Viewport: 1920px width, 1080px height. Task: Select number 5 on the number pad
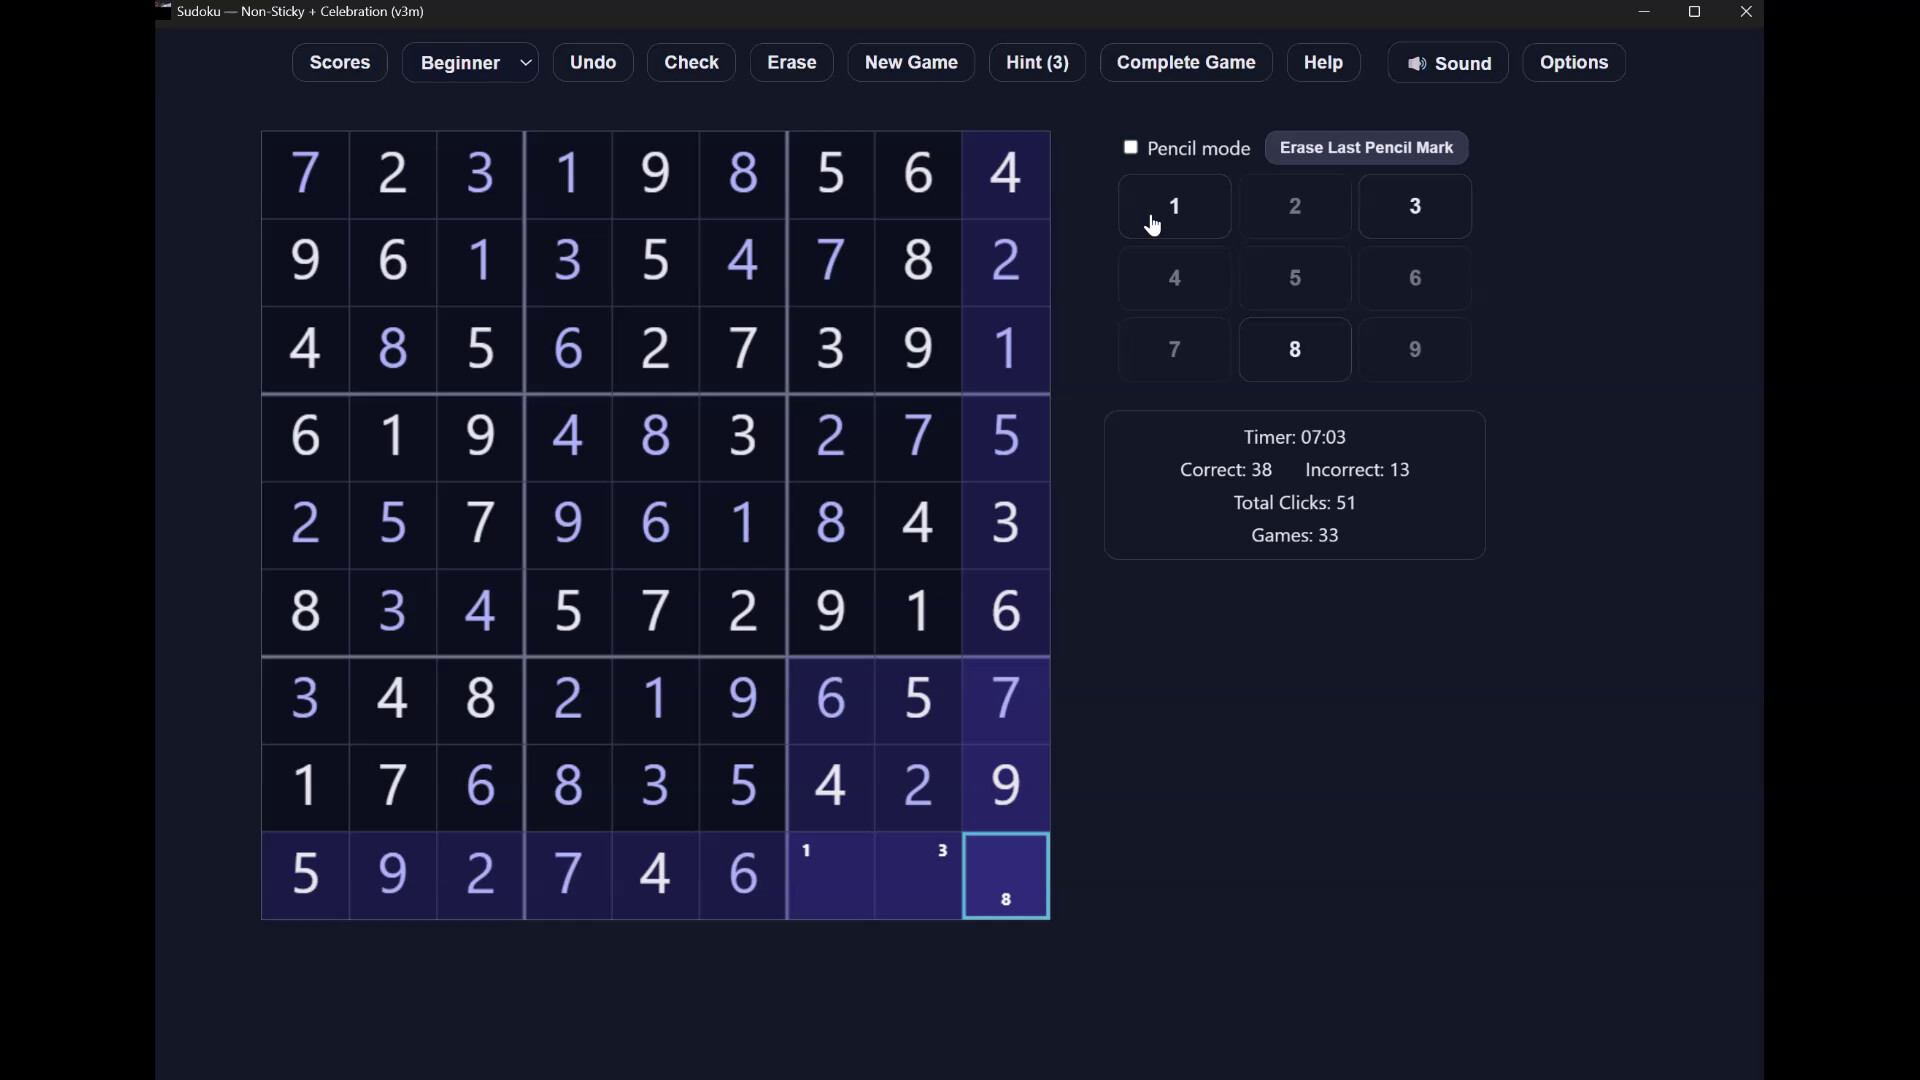(x=1294, y=277)
